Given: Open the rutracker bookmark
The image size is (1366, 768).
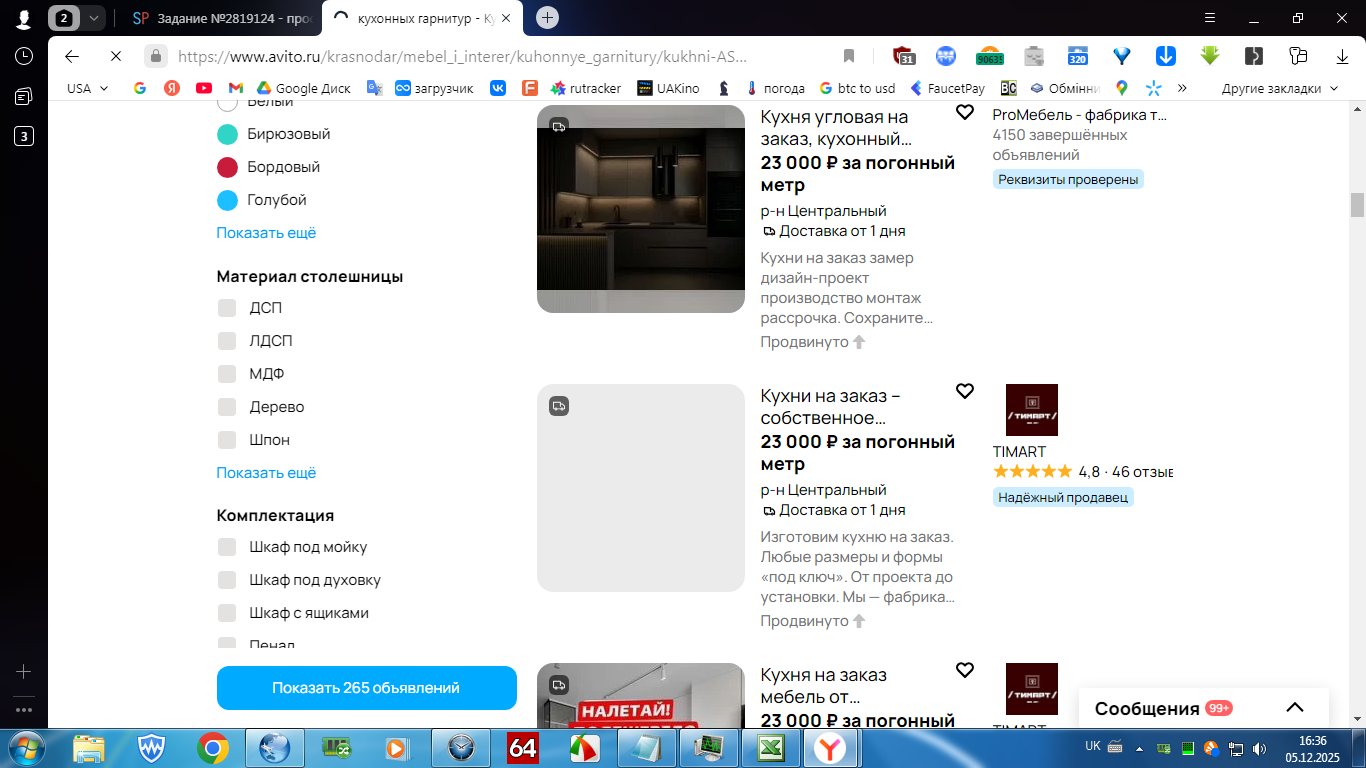Looking at the screenshot, I should pos(585,88).
